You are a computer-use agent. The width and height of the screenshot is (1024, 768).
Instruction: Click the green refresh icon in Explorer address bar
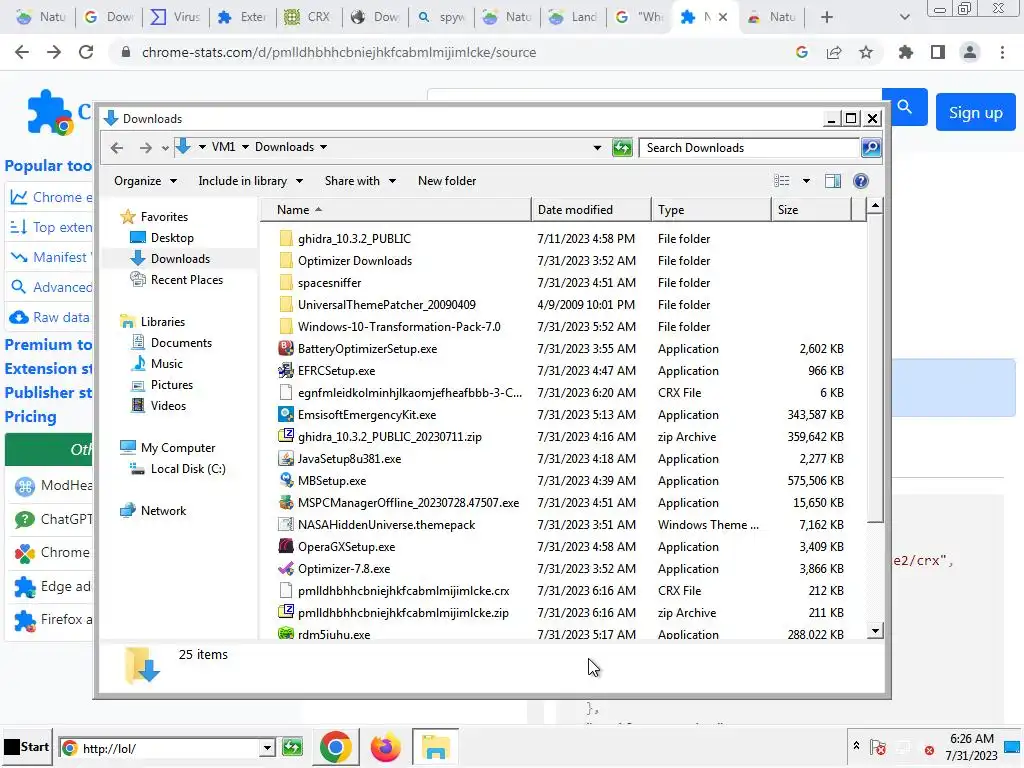coord(622,148)
